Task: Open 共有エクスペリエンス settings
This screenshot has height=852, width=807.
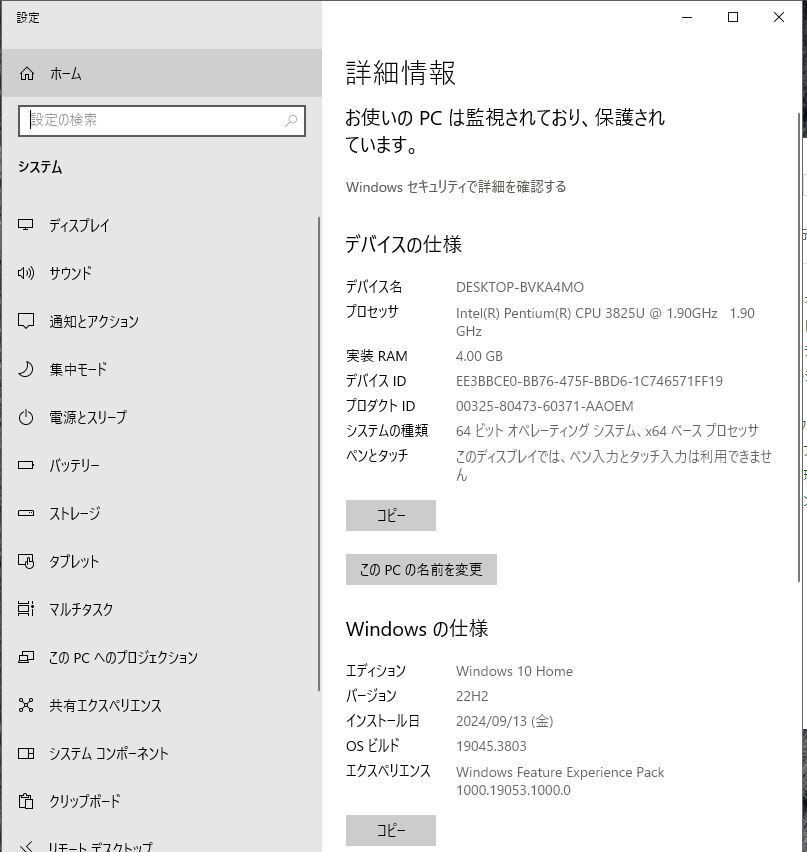Action: tap(160, 705)
